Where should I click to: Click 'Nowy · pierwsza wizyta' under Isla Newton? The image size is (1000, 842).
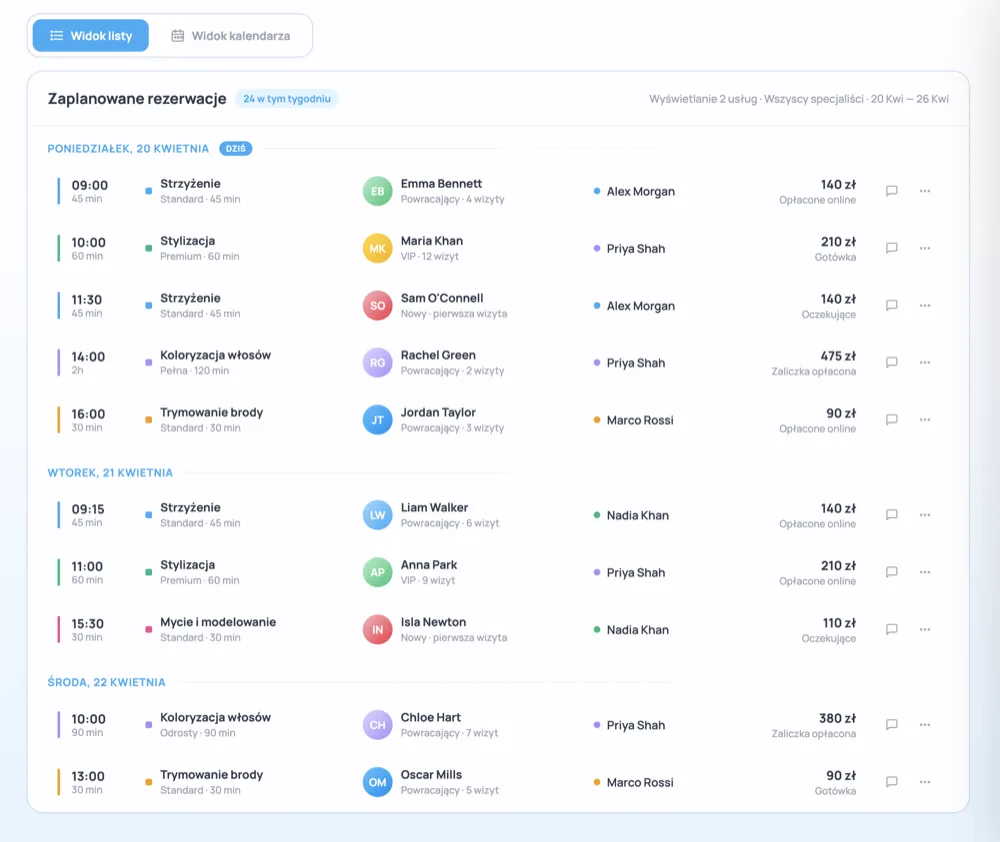click(x=454, y=638)
